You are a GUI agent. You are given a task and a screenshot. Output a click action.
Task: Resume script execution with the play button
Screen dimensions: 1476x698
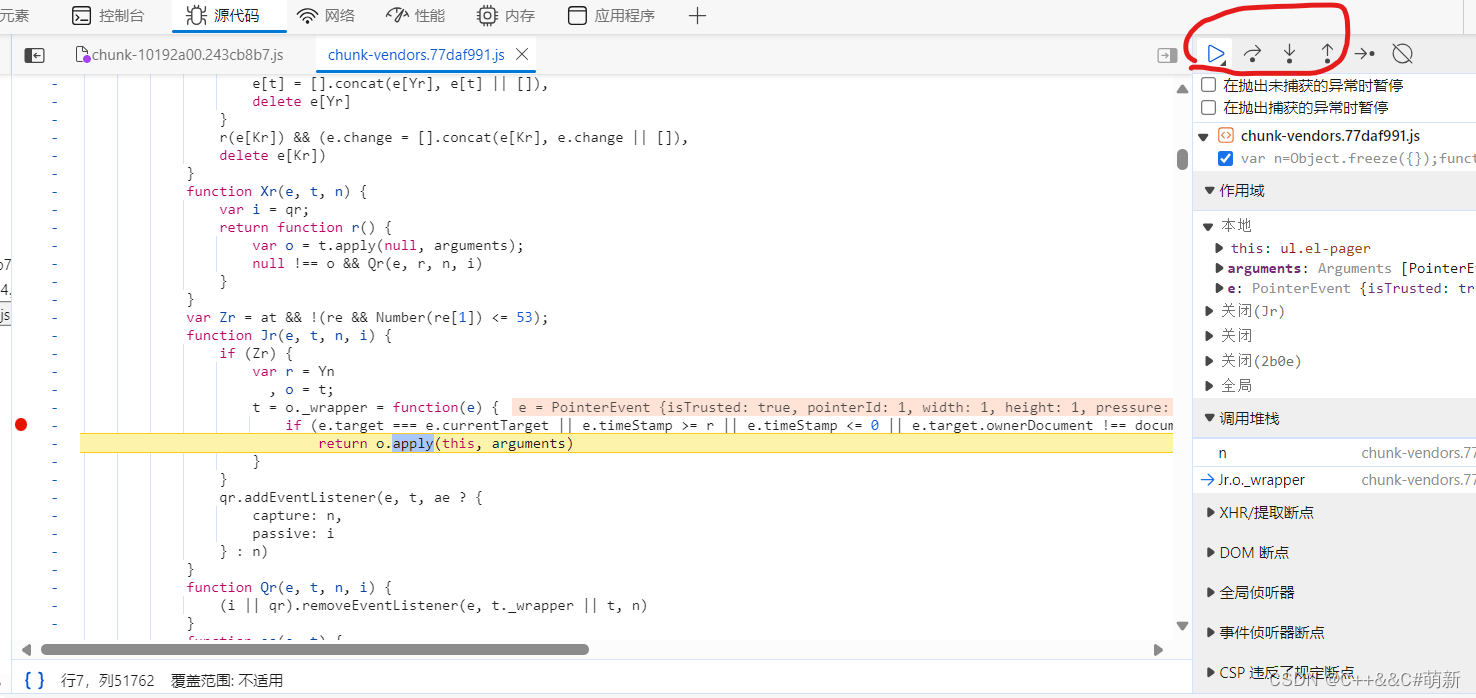coord(1215,53)
